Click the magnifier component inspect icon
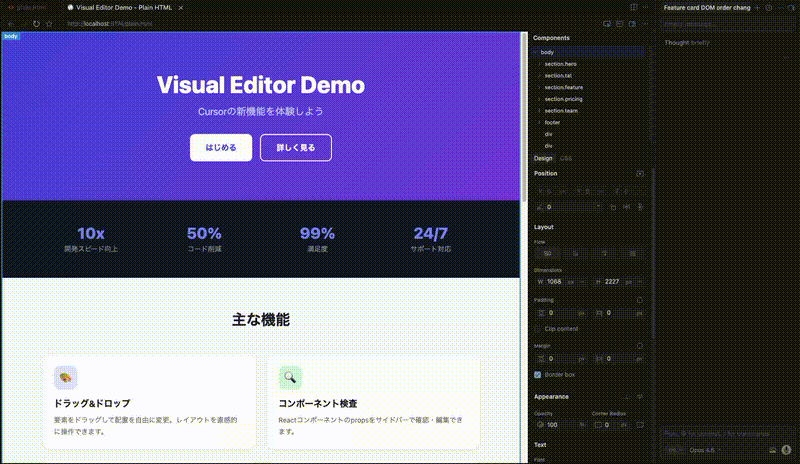 (x=290, y=378)
